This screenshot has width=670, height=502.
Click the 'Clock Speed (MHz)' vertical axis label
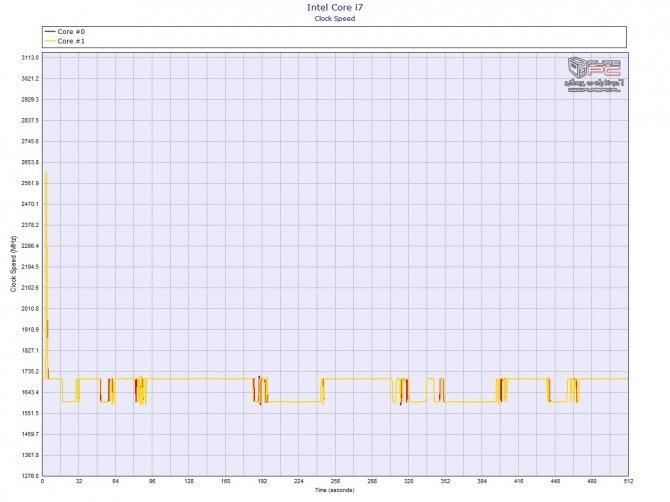click(13, 264)
